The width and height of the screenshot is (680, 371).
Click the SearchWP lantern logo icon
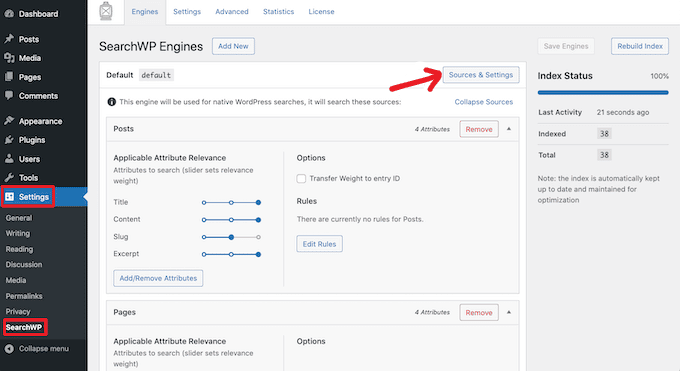[x=106, y=11]
